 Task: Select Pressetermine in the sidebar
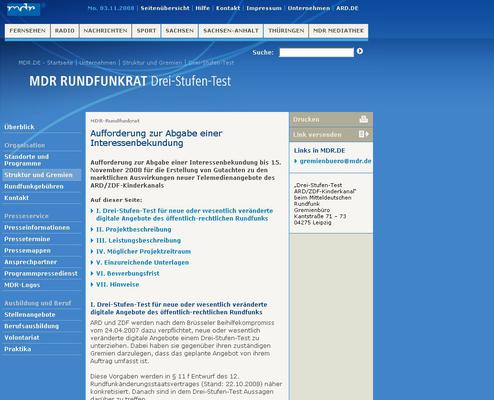27,239
